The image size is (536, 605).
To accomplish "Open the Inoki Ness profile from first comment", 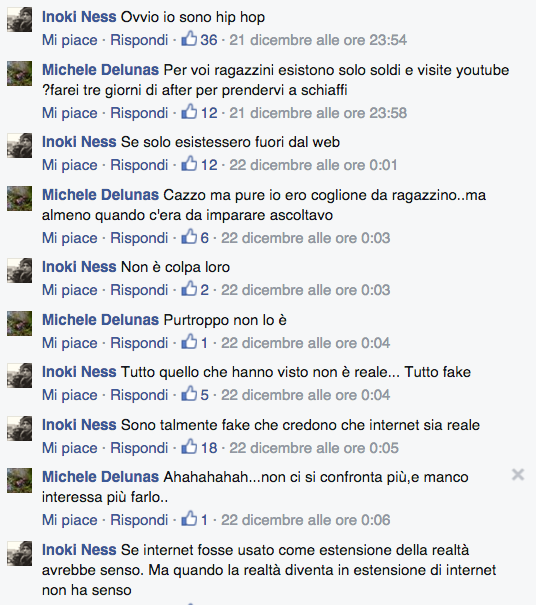I will pos(79,17).
